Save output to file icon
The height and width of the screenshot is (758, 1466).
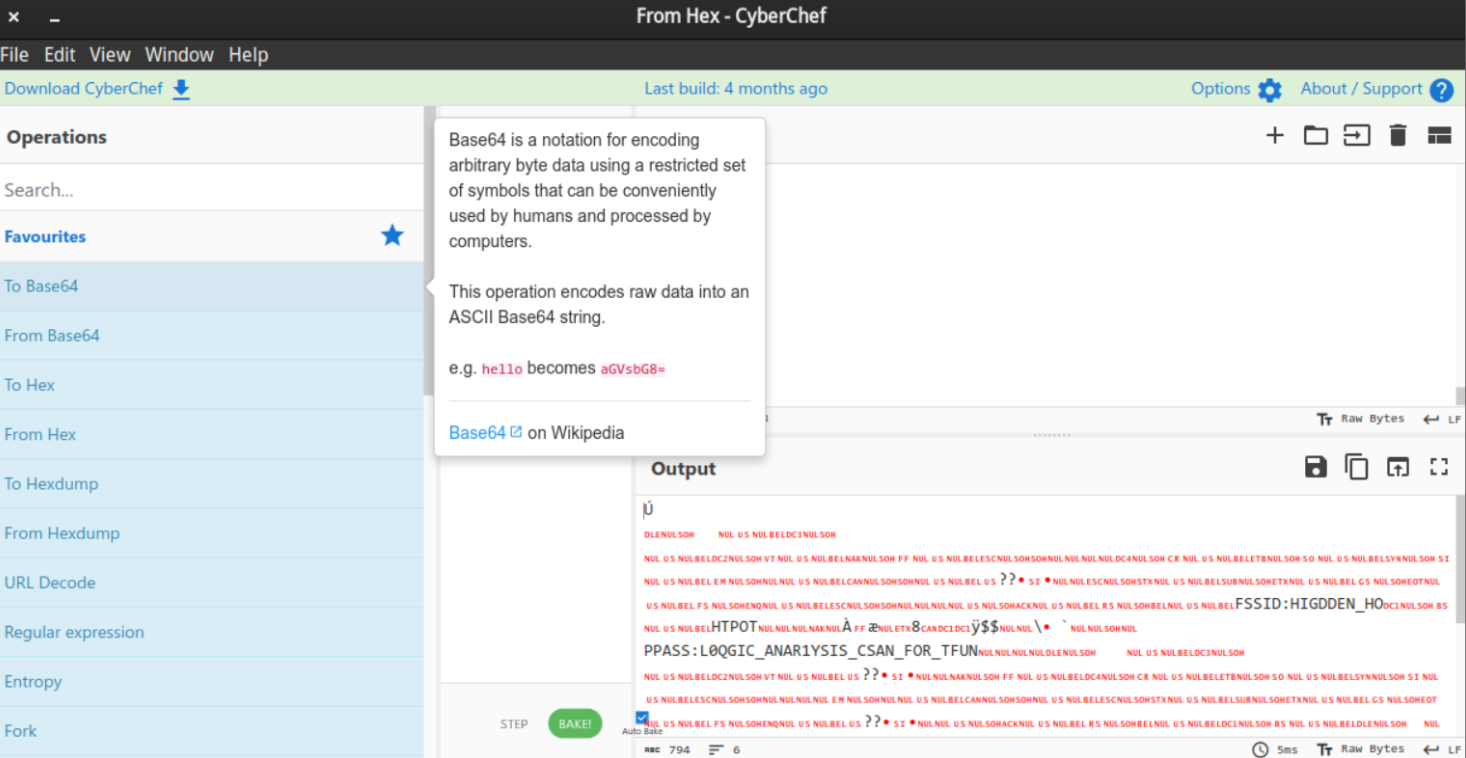pos(1316,467)
